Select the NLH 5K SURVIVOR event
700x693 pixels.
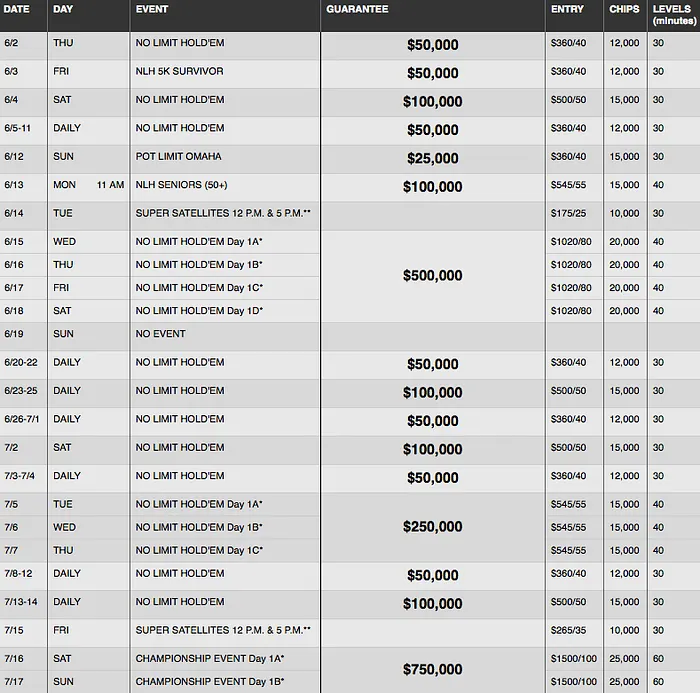tap(179, 72)
